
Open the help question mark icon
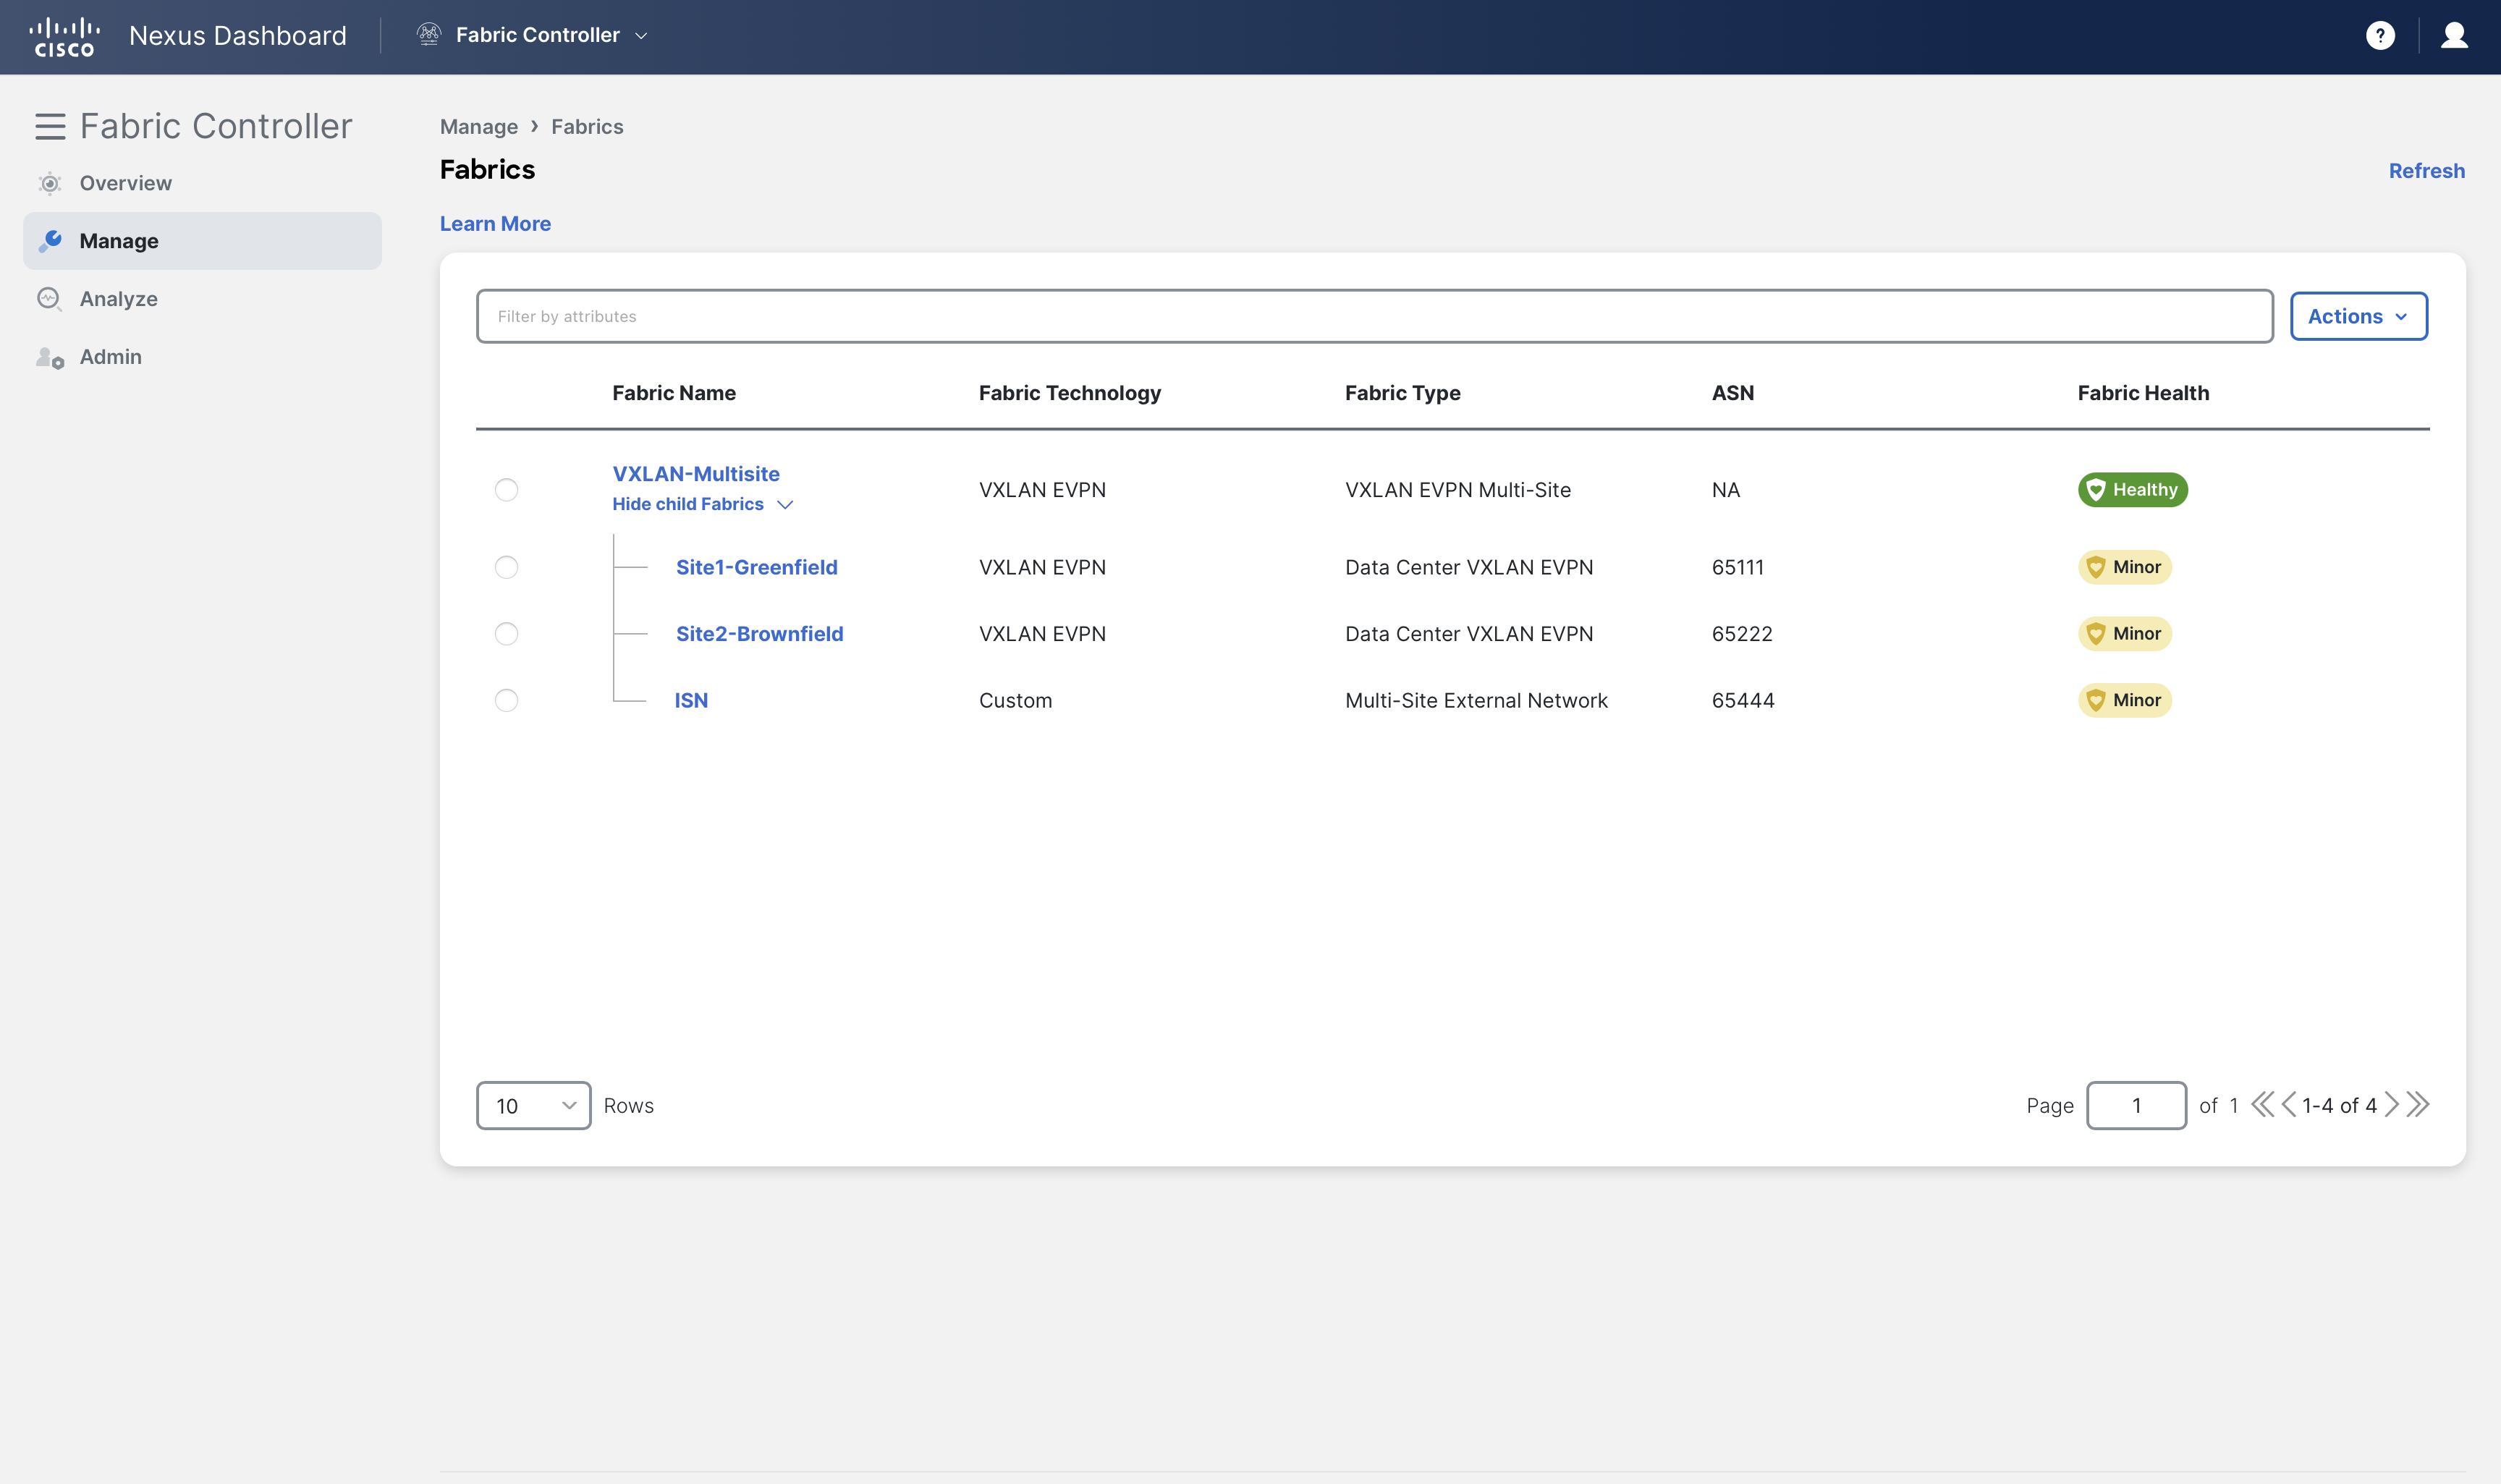2380,36
